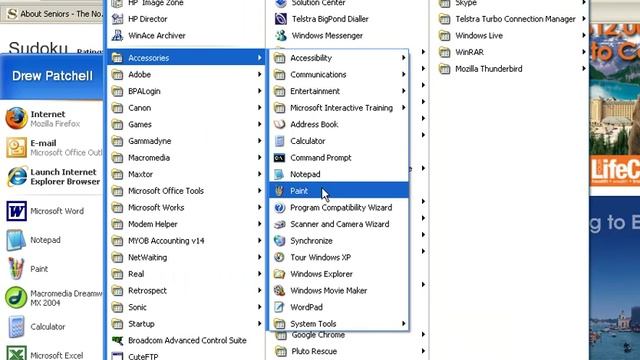
Task: Open Notepad in the Accessories submenu
Action: pyautogui.click(x=339, y=174)
